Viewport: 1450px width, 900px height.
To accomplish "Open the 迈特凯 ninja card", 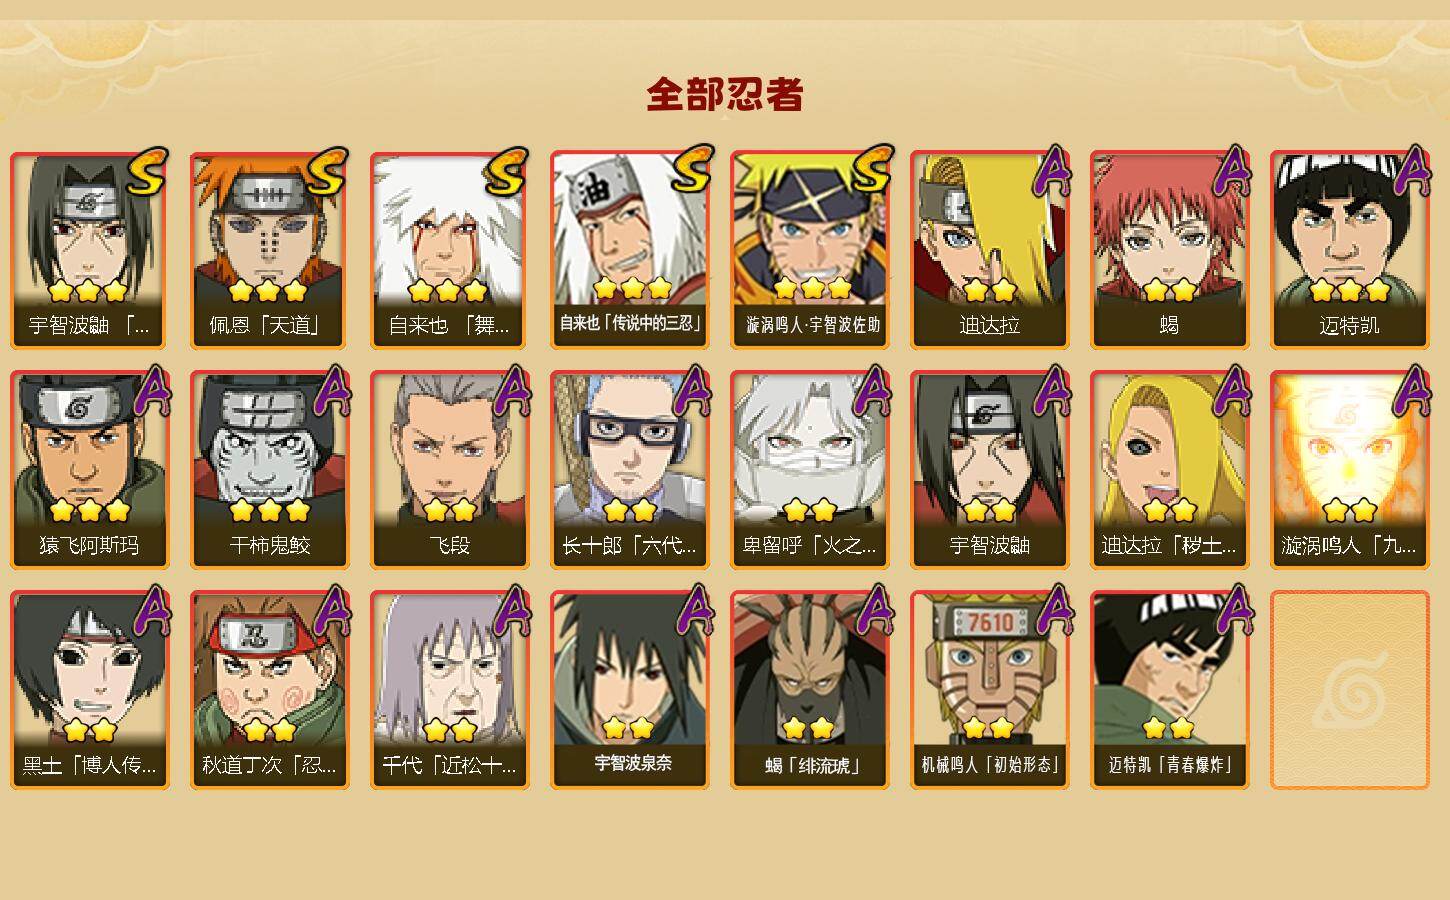I will coord(1350,250).
